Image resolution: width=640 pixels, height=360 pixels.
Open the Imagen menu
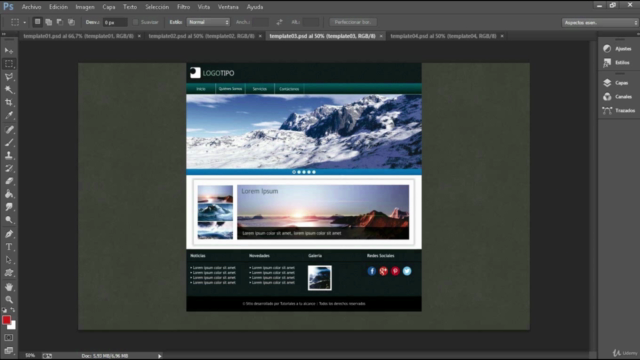pyautogui.click(x=85, y=7)
